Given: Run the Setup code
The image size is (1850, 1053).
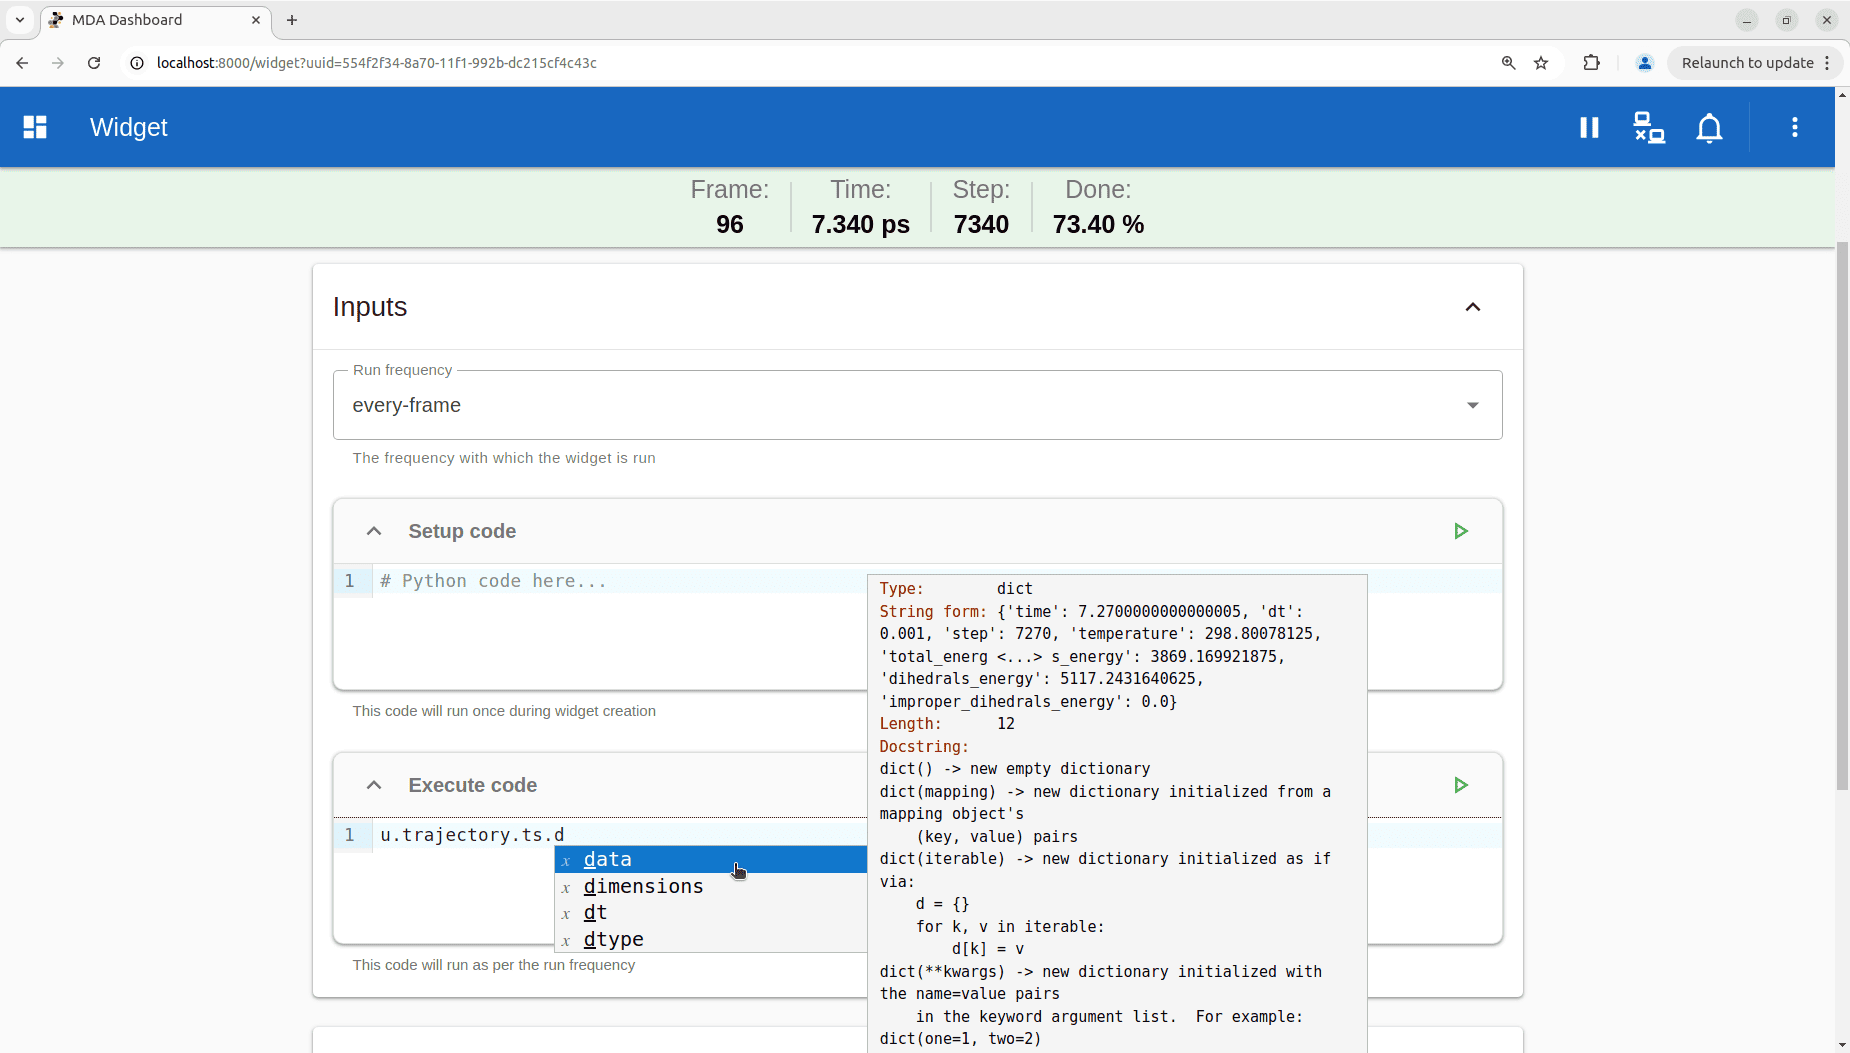Looking at the screenshot, I should pos(1461,531).
